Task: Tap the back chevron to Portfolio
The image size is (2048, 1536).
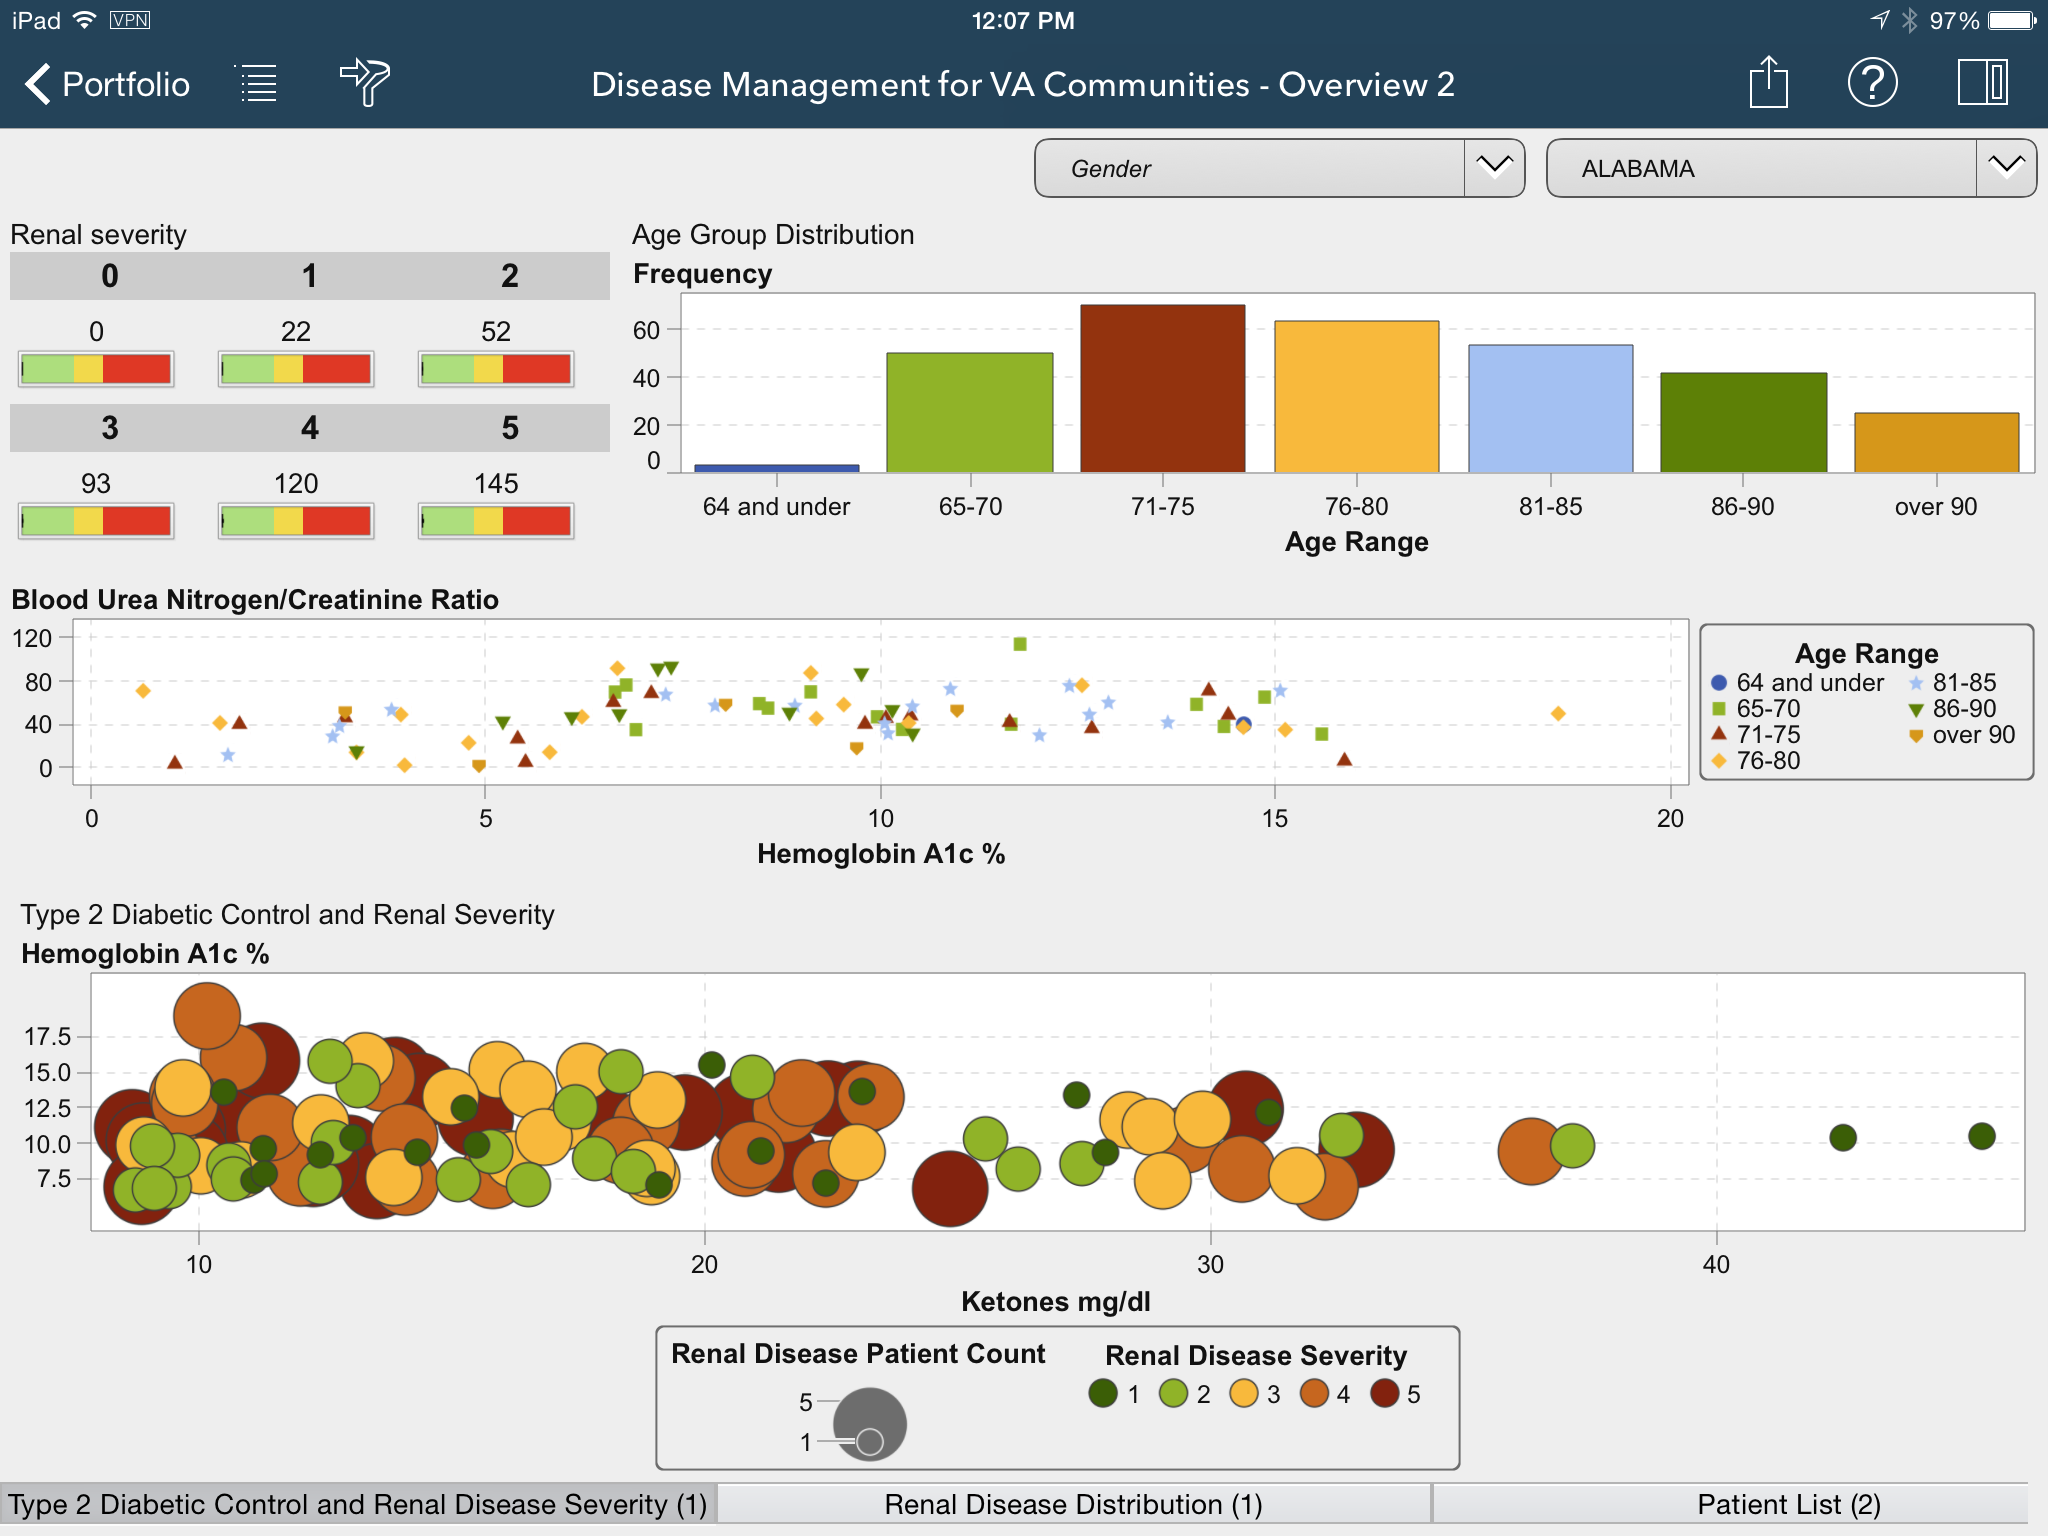Action: pos(38,84)
